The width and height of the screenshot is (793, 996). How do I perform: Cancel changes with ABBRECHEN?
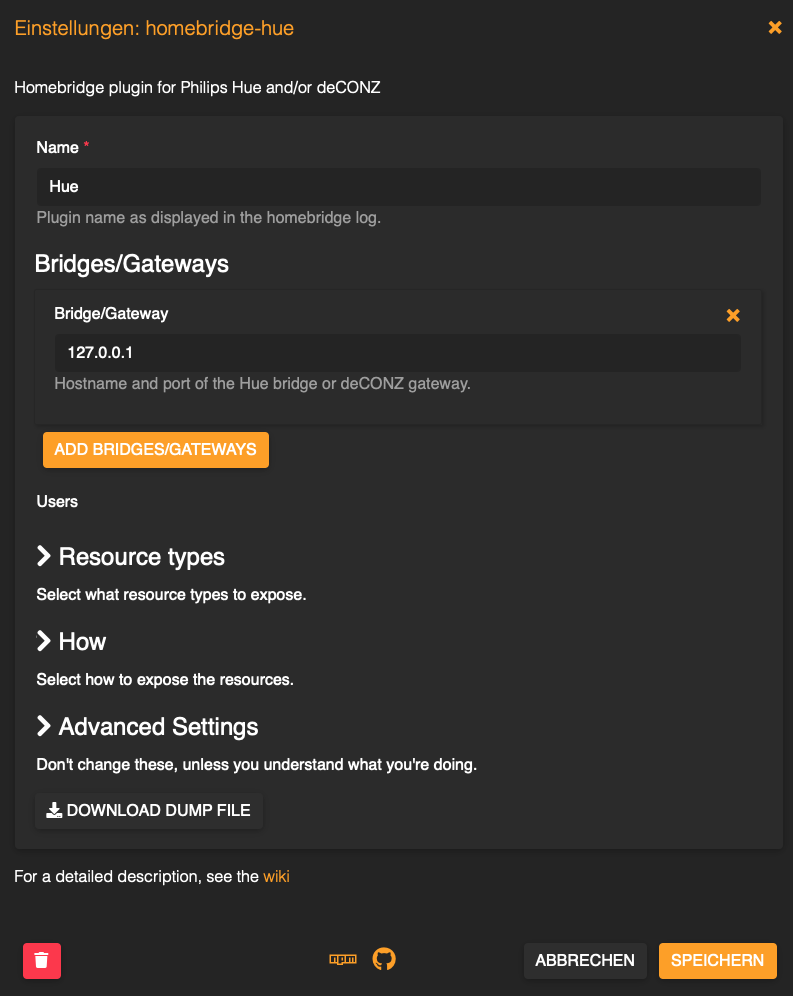[x=585, y=960]
